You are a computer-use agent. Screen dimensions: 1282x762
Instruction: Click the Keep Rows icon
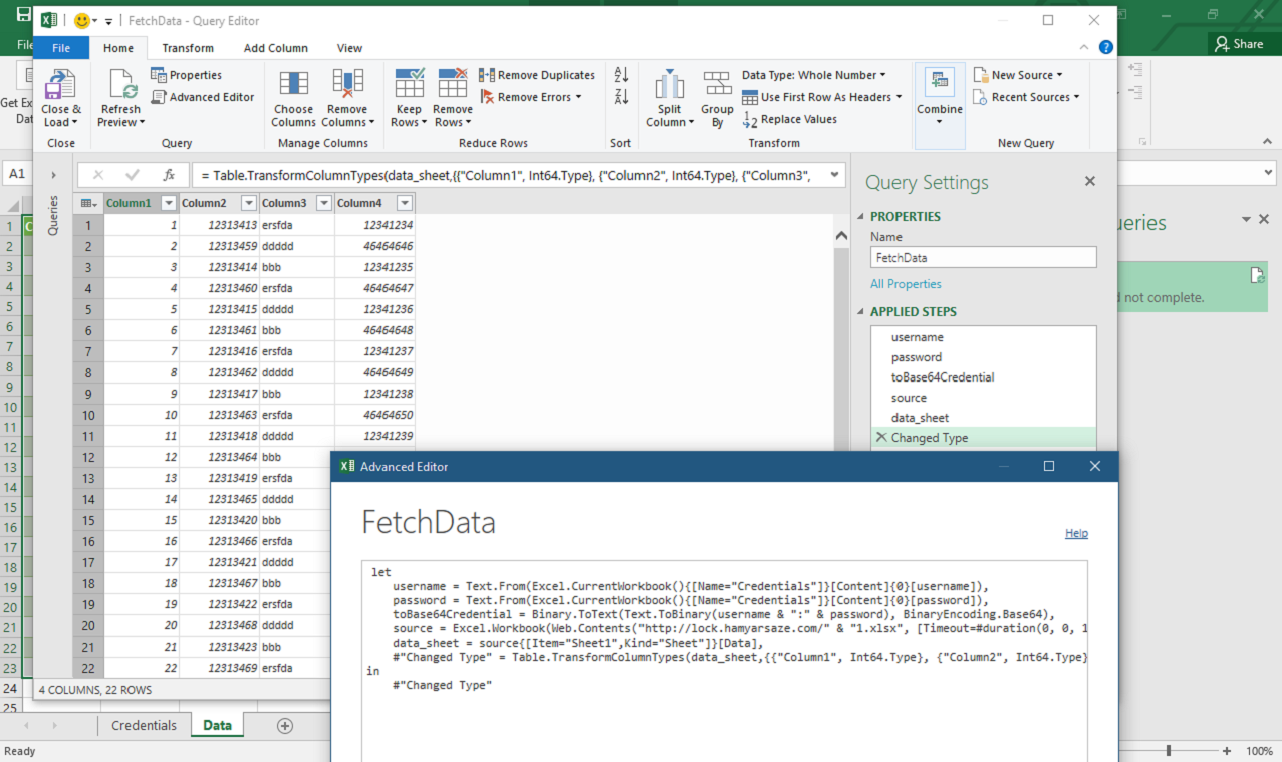pyautogui.click(x=409, y=84)
